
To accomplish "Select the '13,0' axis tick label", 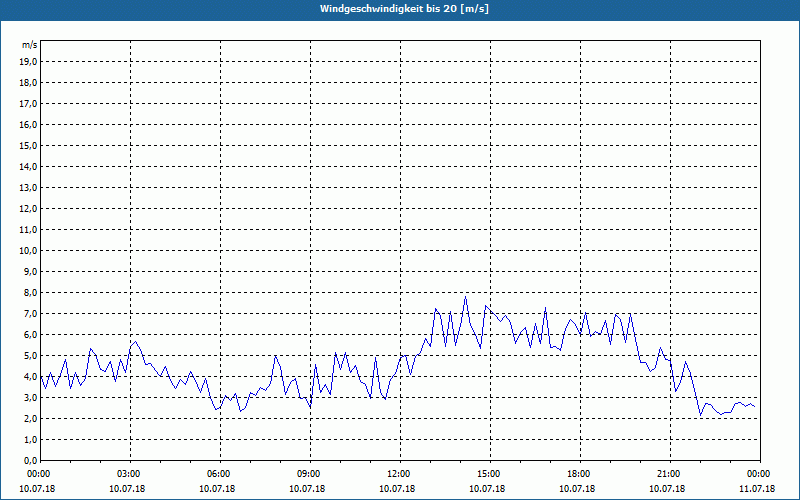I will click(x=28, y=188).
